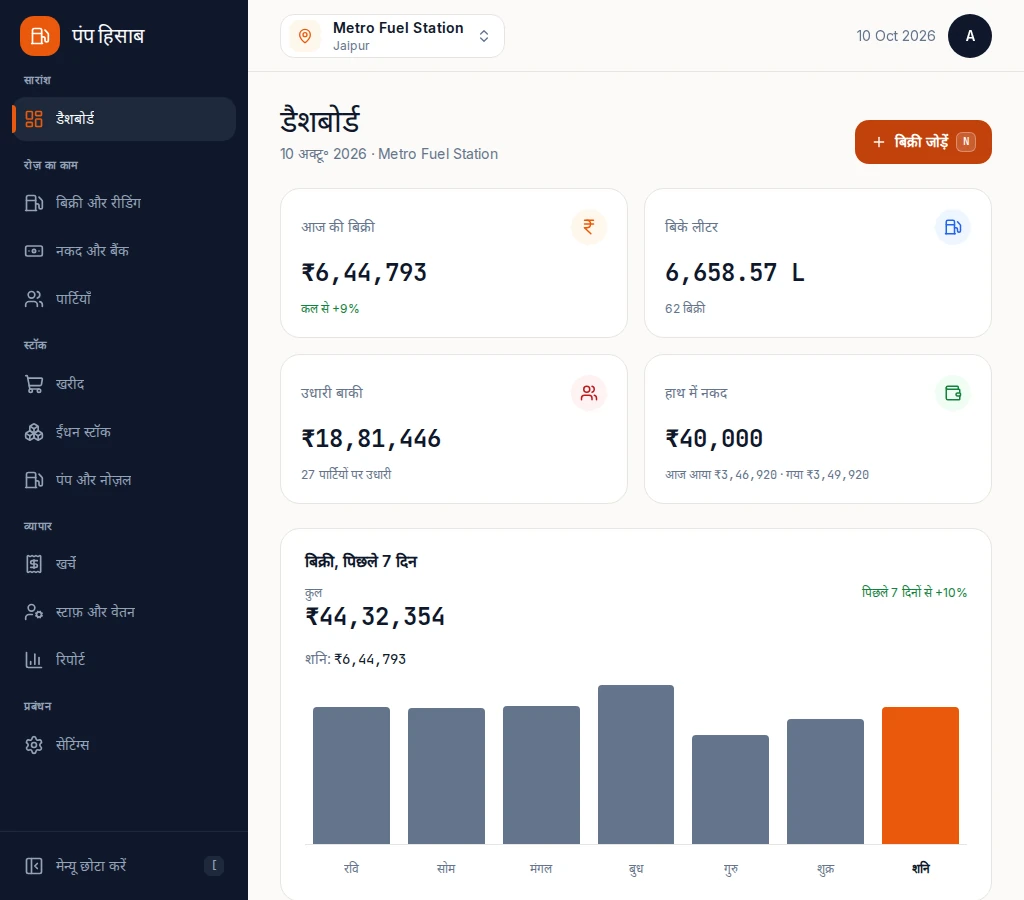1024x900 pixels.
Task: Click the collapse panel icon beside मेन्यू छोटा करें
Action: 34,866
